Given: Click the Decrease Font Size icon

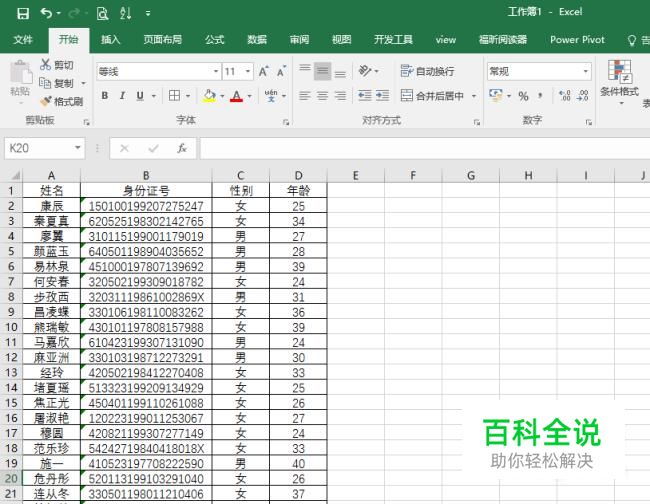Looking at the screenshot, I should 281,71.
